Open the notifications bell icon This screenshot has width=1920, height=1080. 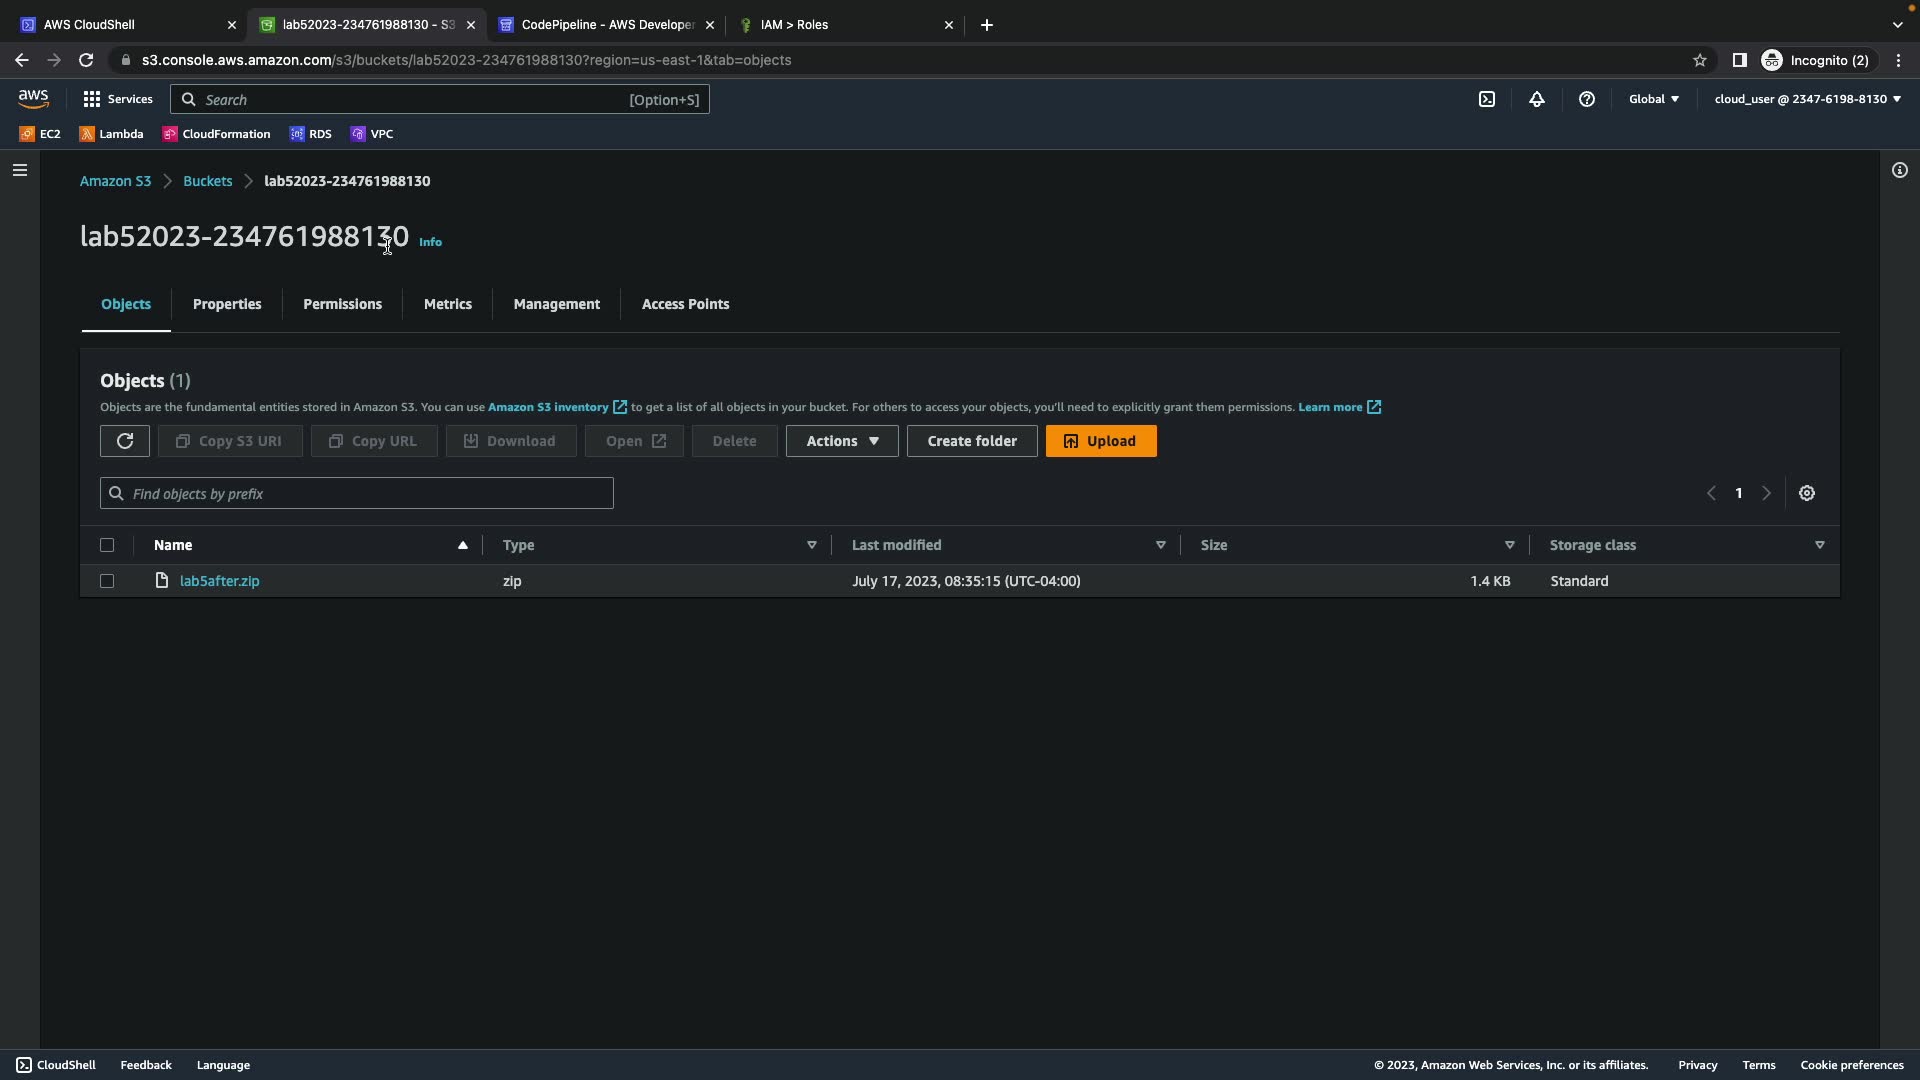pyautogui.click(x=1537, y=99)
